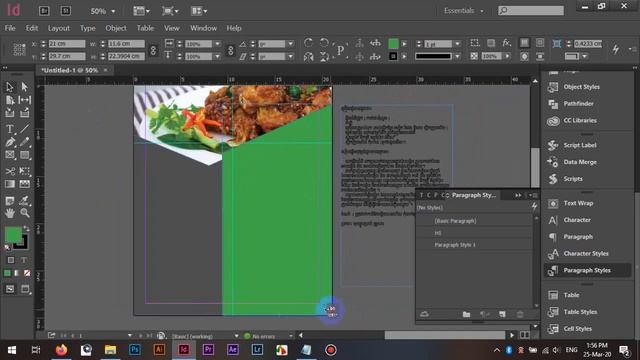Viewport: 640px width, 360px height.
Task: Open the stroke weight dropdown
Action: point(457,44)
